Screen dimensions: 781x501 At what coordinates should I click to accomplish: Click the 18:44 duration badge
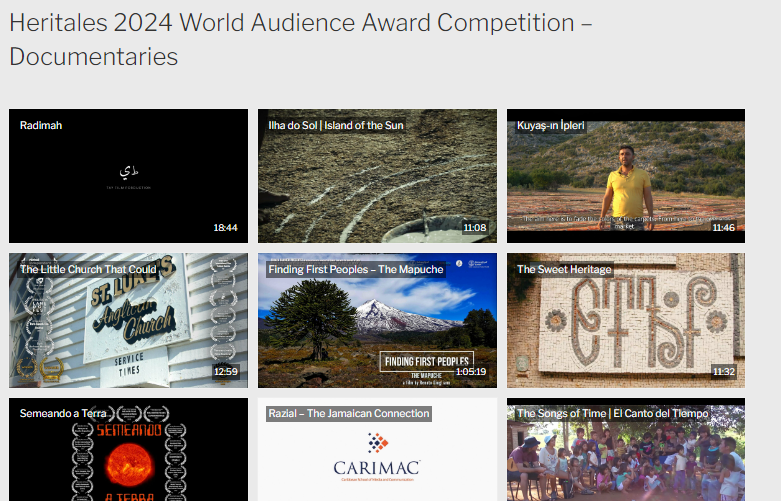225,228
